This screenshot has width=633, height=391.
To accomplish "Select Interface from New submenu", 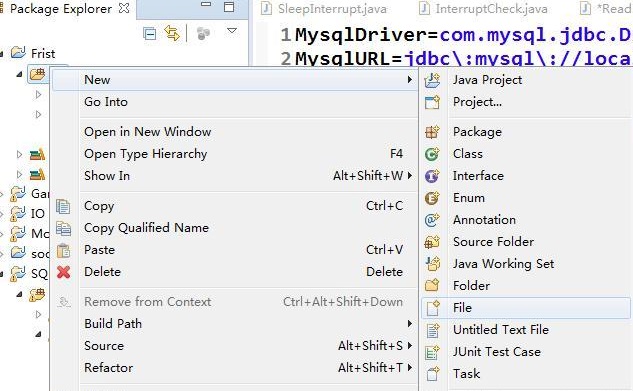I will (526, 176).
